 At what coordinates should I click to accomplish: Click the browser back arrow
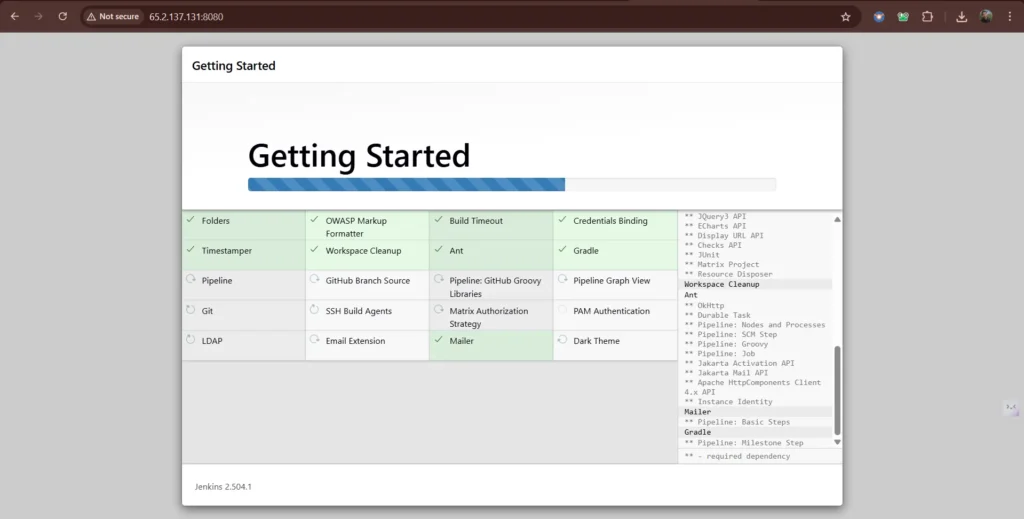(x=14, y=16)
